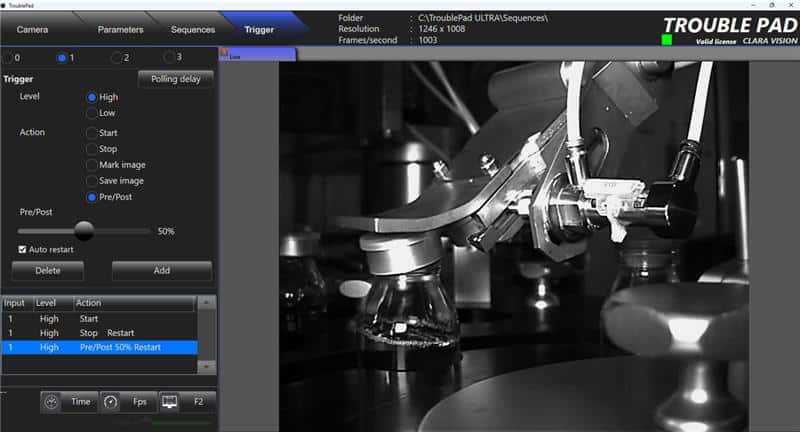Click the Action column header
The height and width of the screenshot is (432, 800).
[x=134, y=303]
